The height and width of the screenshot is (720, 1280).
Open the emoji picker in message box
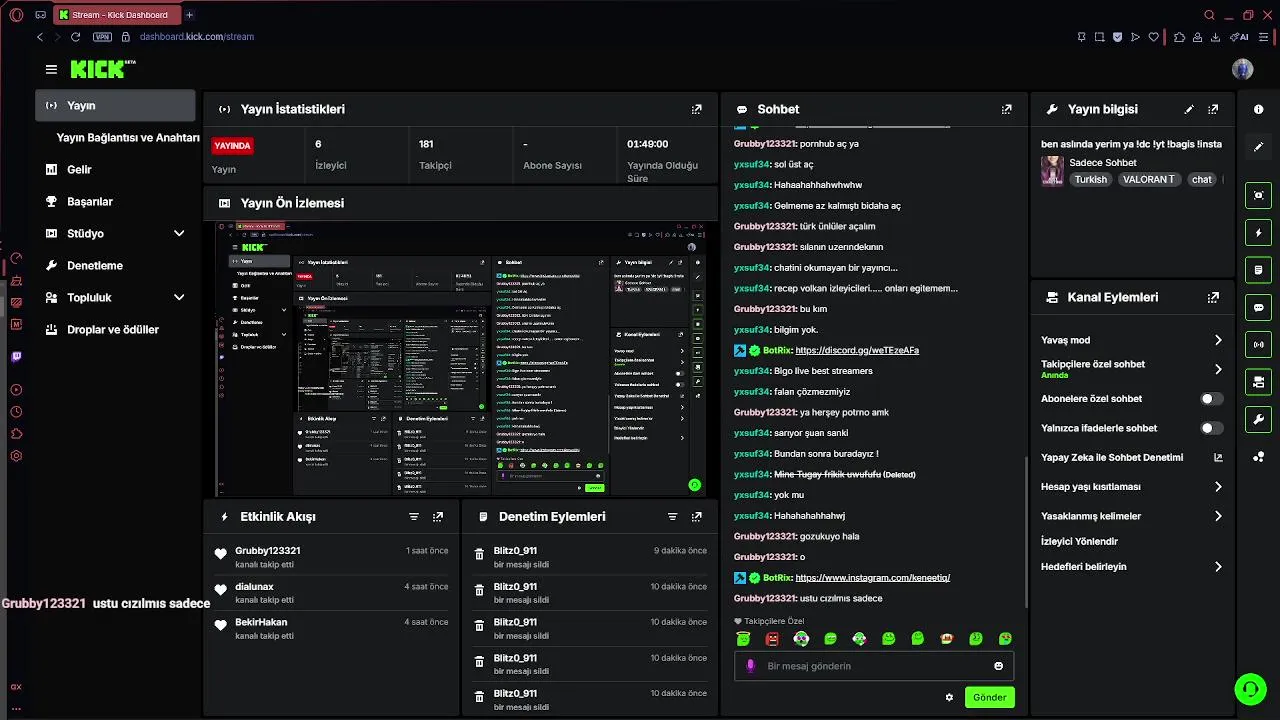pos(998,666)
